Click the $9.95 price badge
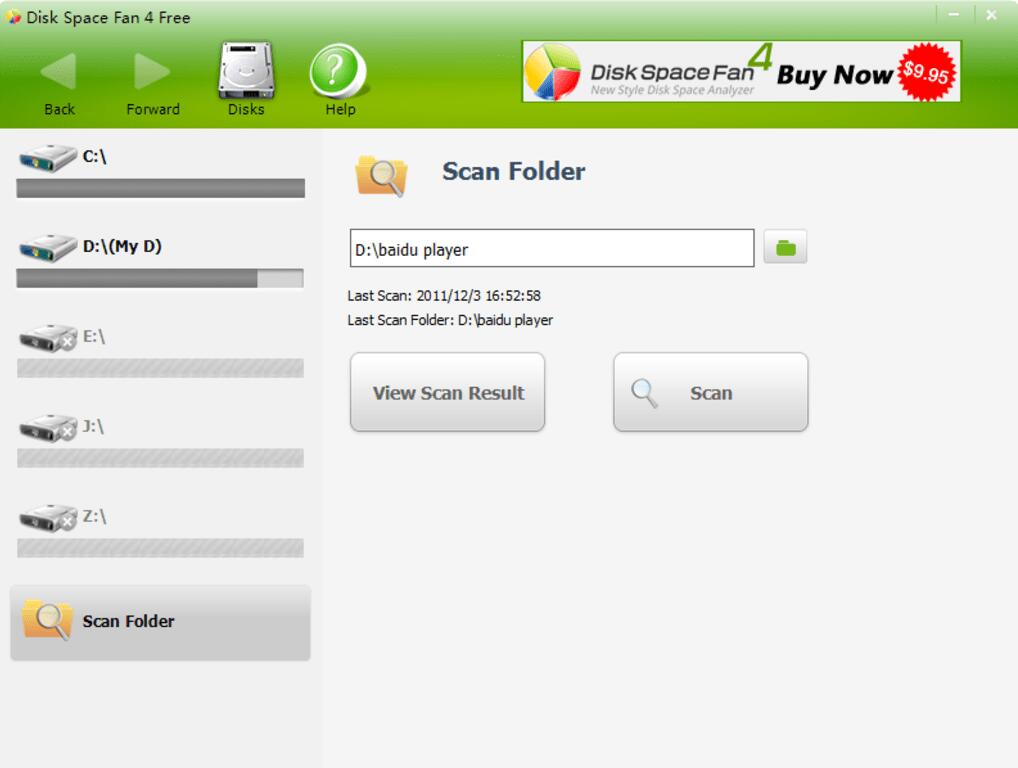 click(927, 72)
